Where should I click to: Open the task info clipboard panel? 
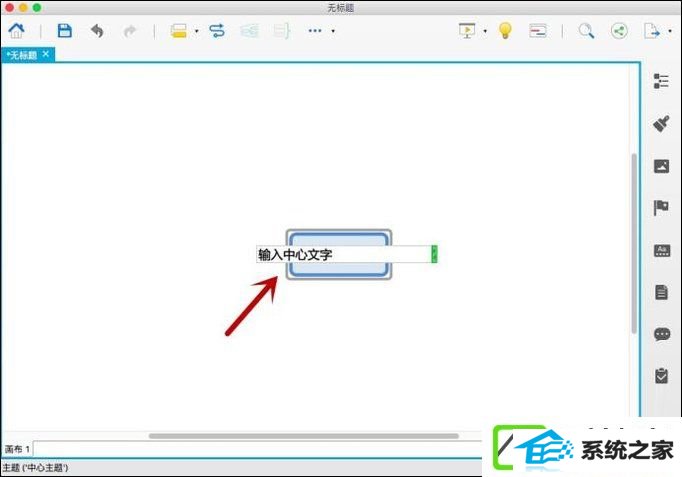click(662, 376)
